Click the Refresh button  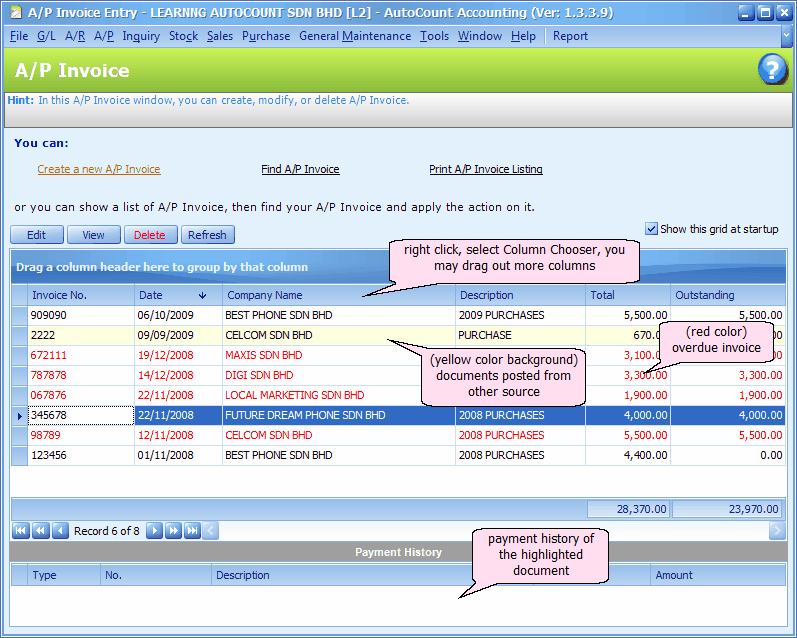[207, 235]
